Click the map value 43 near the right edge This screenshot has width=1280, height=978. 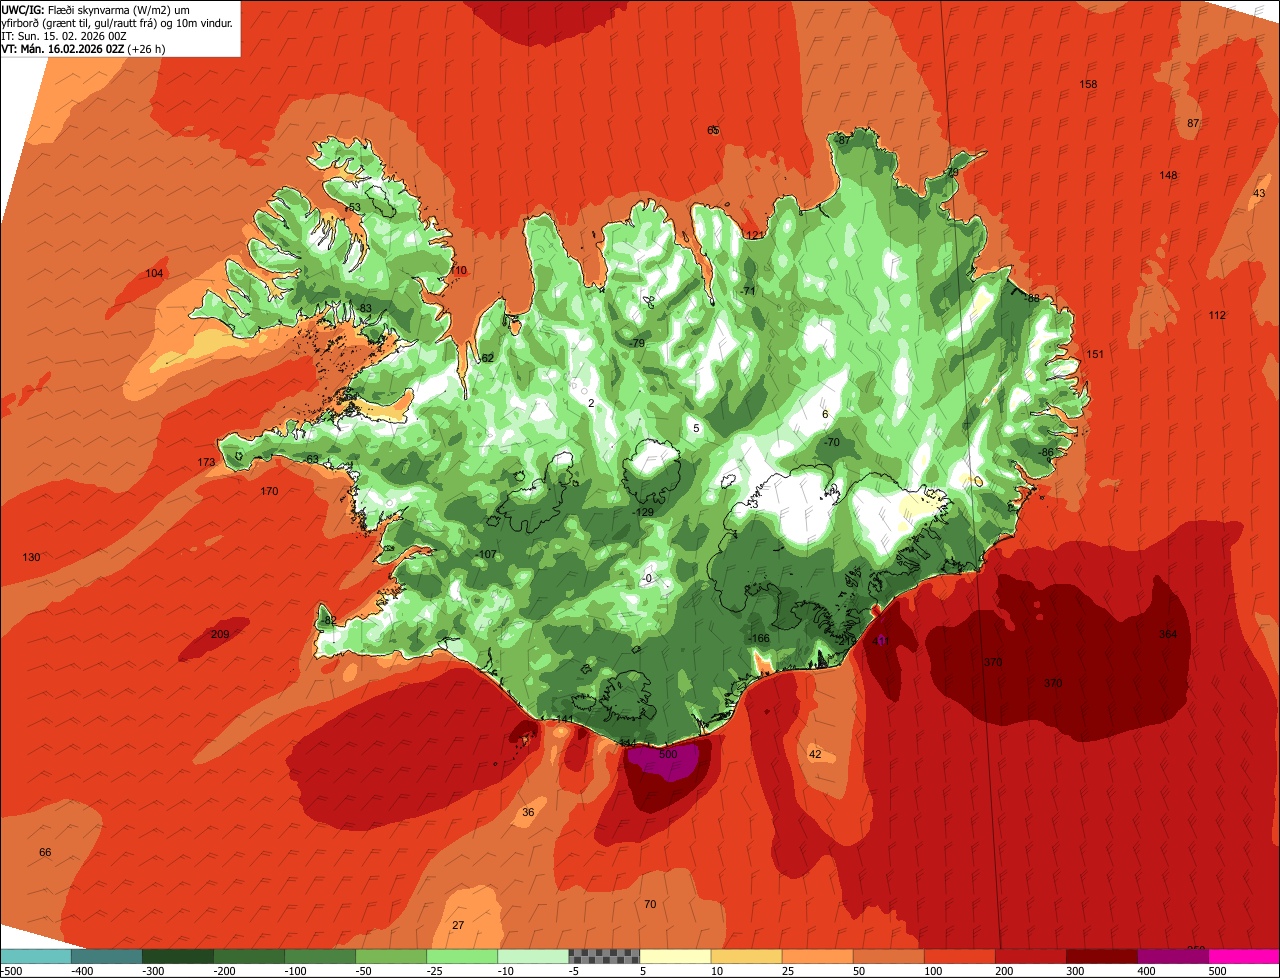pos(1259,193)
